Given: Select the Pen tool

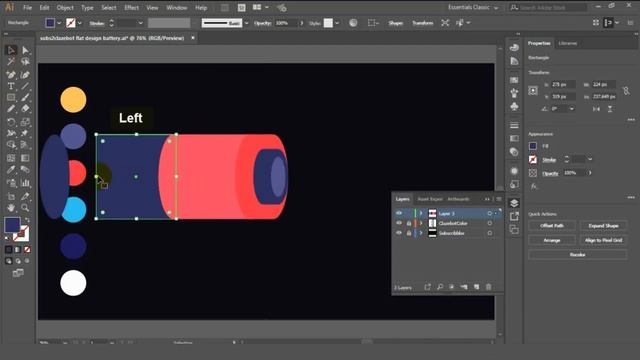Looking at the screenshot, I should click(x=11, y=75).
